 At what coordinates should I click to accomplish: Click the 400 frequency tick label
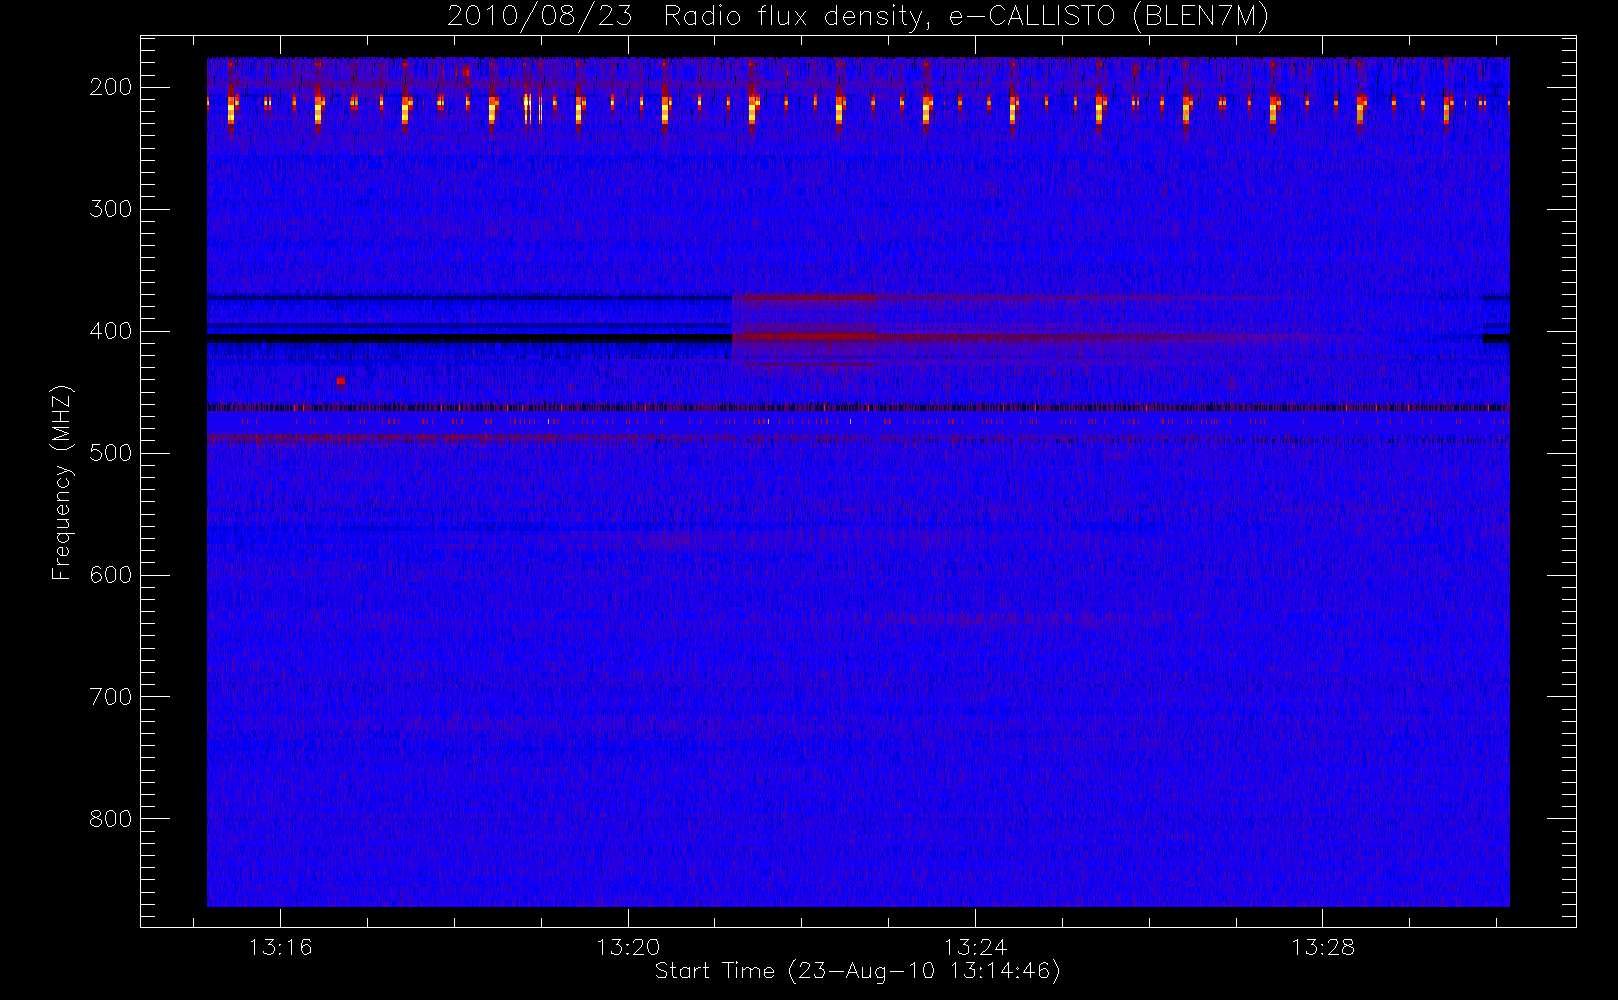tap(111, 331)
